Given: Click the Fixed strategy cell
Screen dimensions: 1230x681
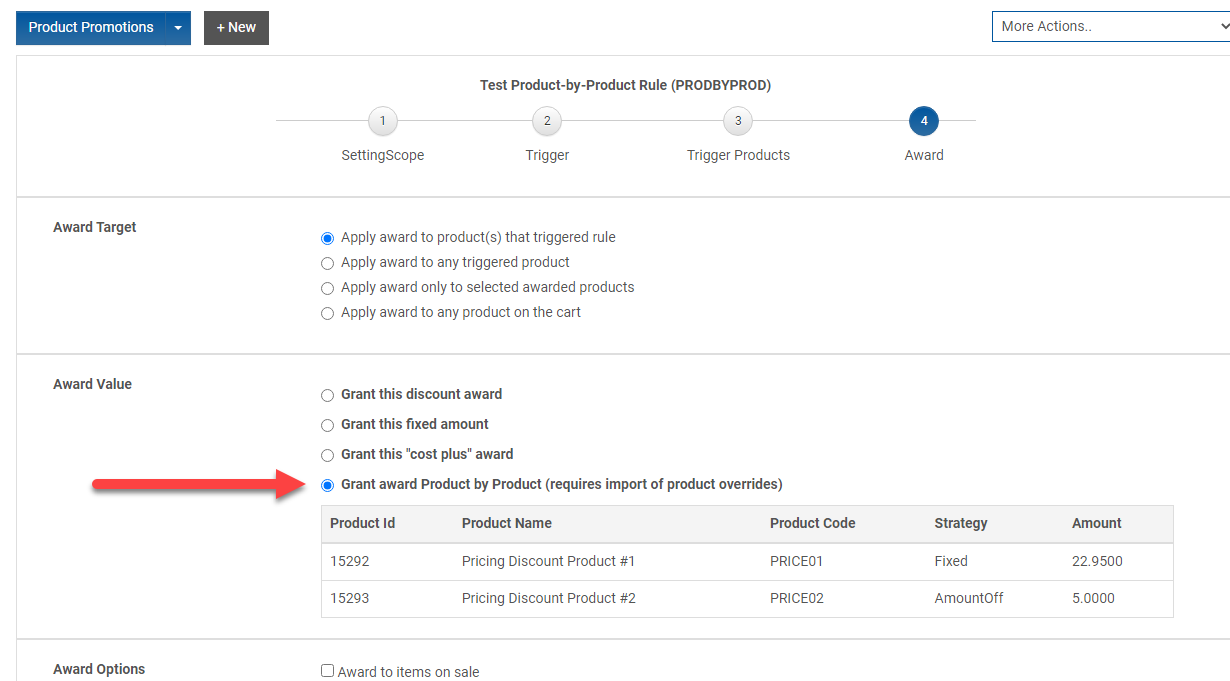Looking at the screenshot, I should tap(951, 561).
